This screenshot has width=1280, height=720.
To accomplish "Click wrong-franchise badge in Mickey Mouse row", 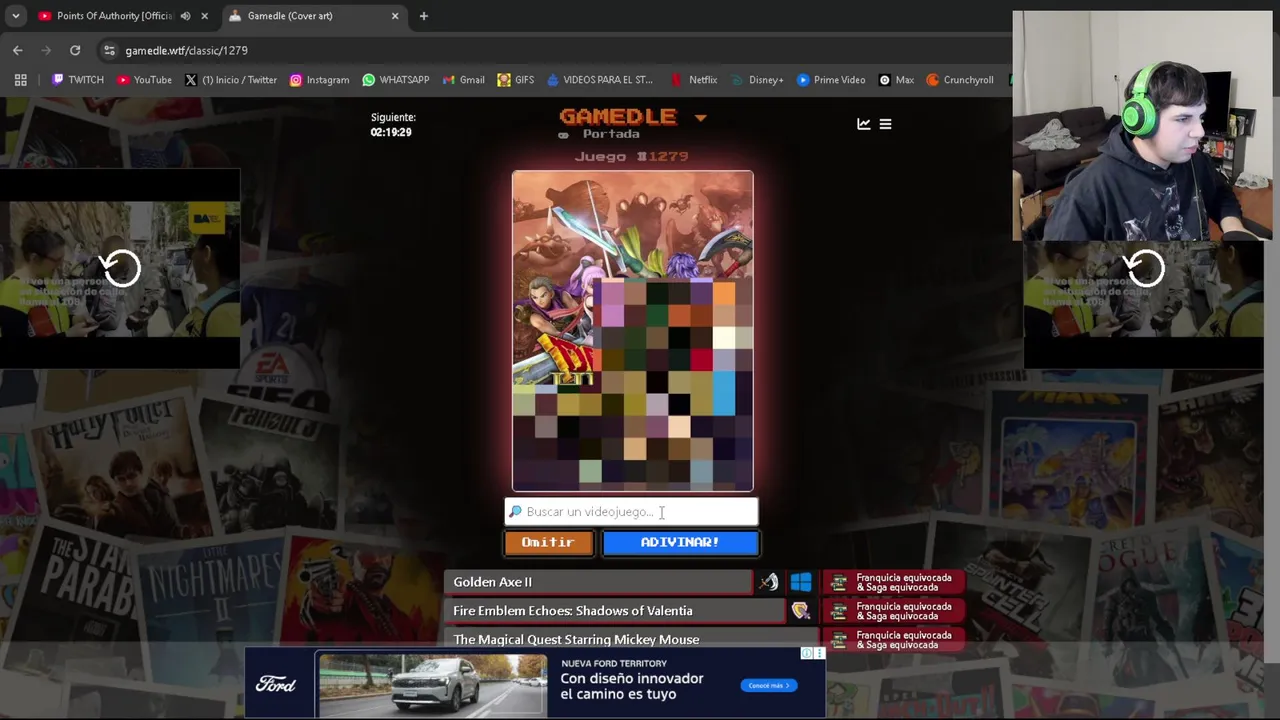I will pos(894,639).
